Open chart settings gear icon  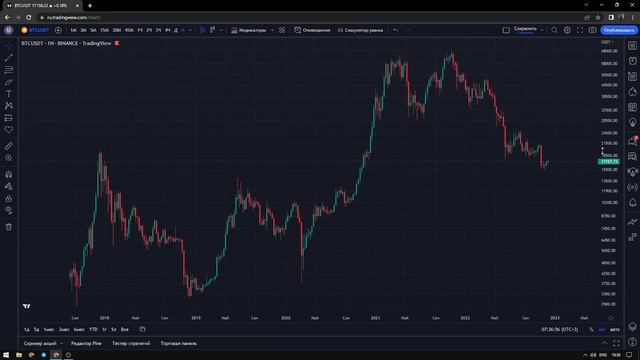[x=567, y=30]
